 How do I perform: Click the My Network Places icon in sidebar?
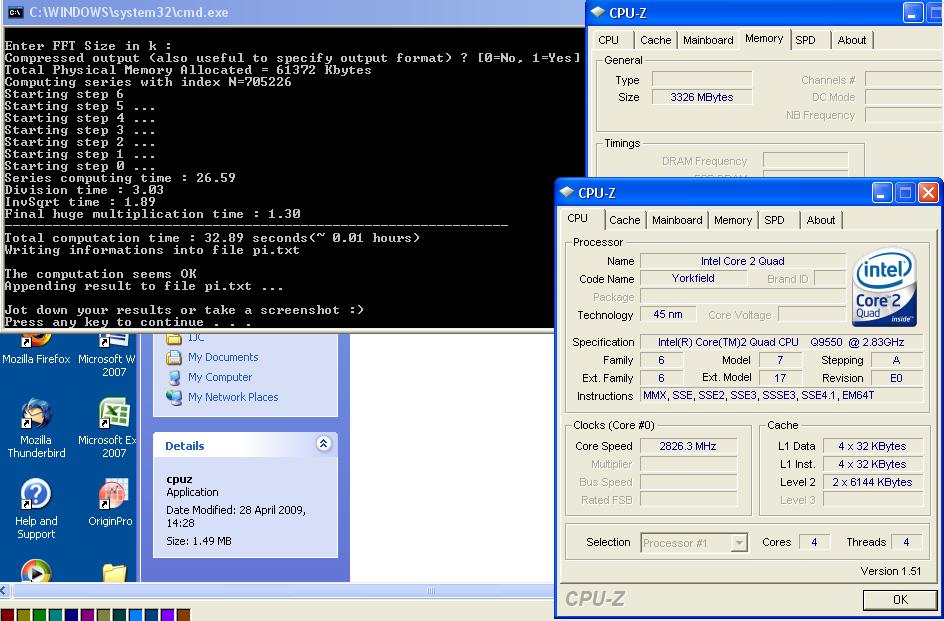coord(174,398)
